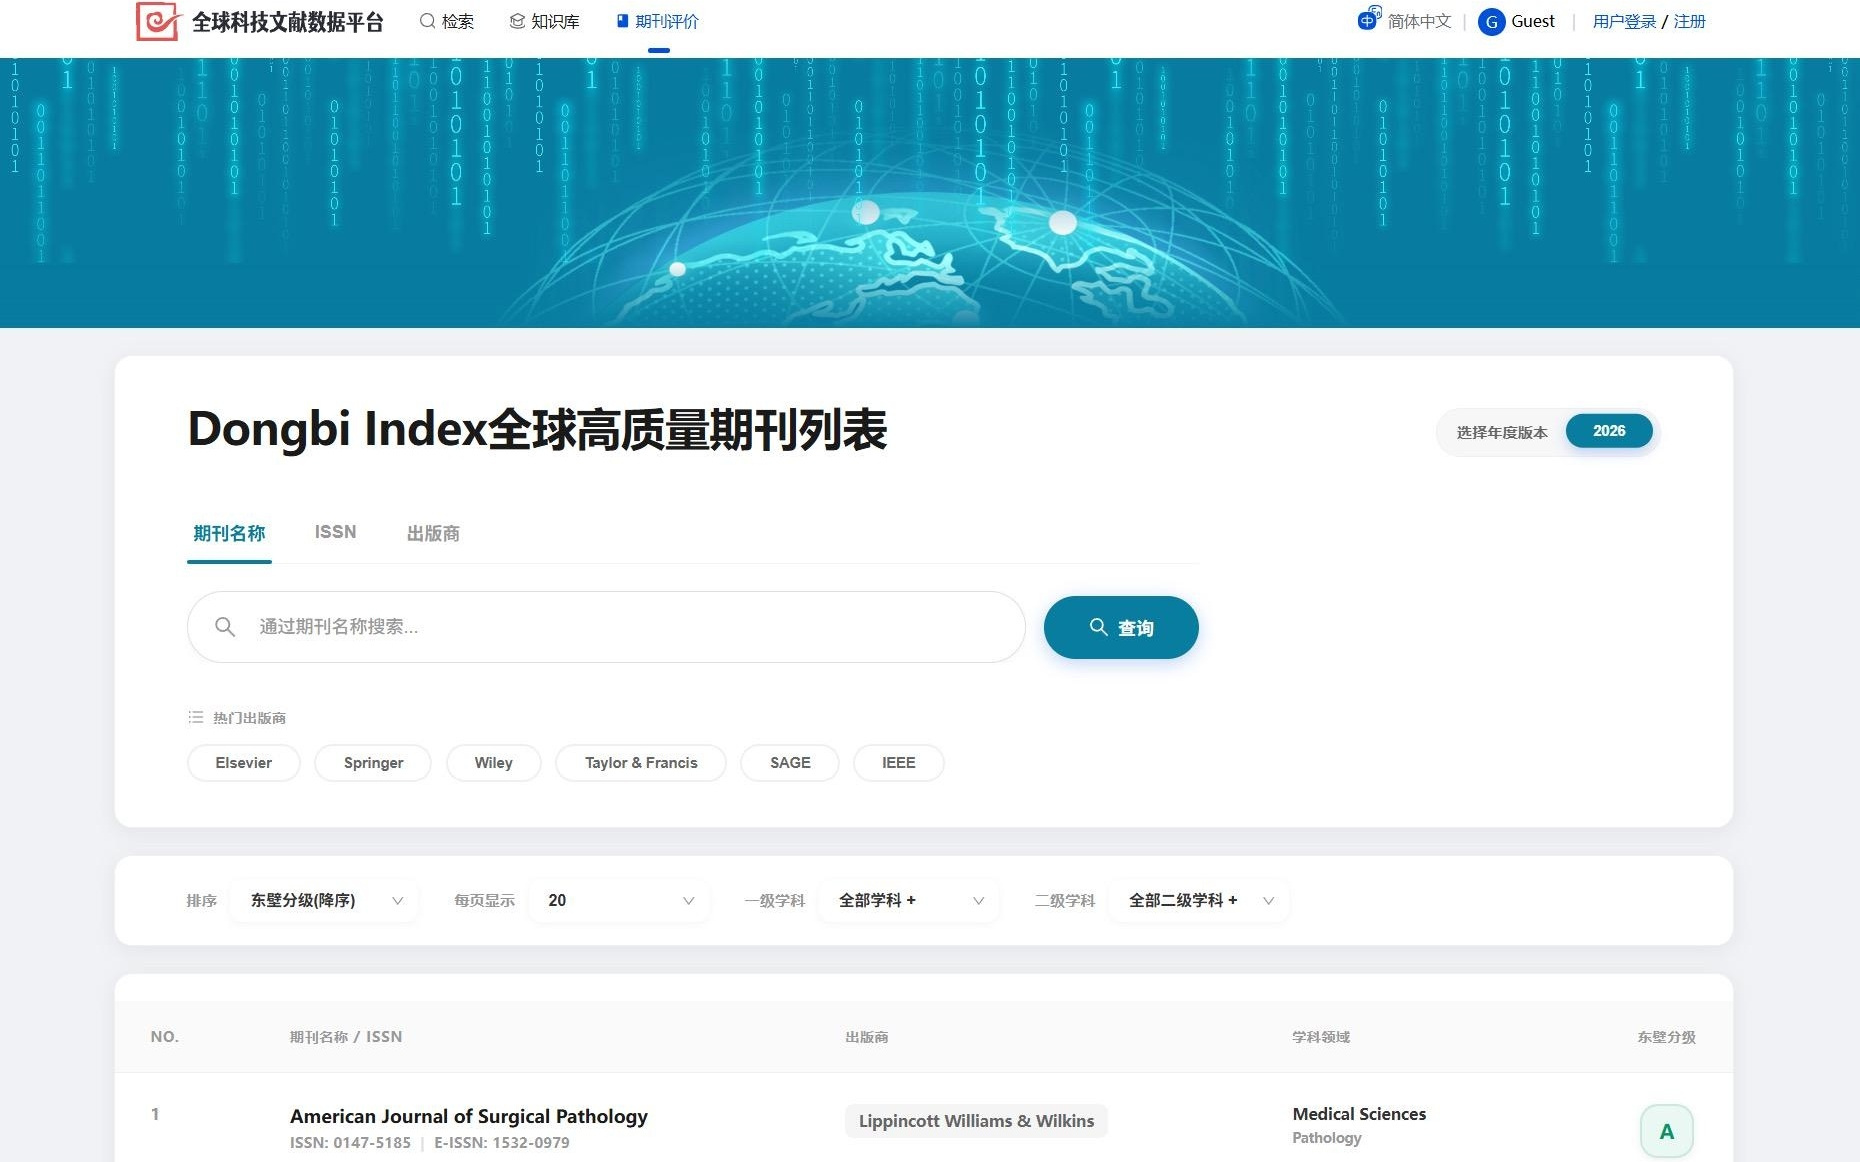Open the Guest avatar icon

(1491, 21)
